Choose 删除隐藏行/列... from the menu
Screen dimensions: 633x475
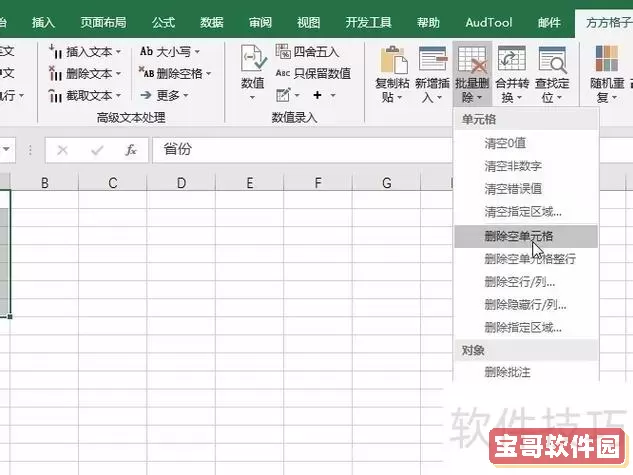point(526,305)
